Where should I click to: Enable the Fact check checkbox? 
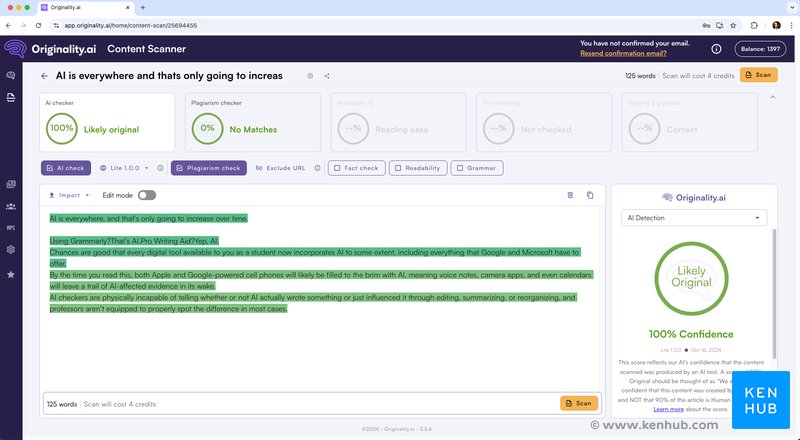pyautogui.click(x=357, y=168)
